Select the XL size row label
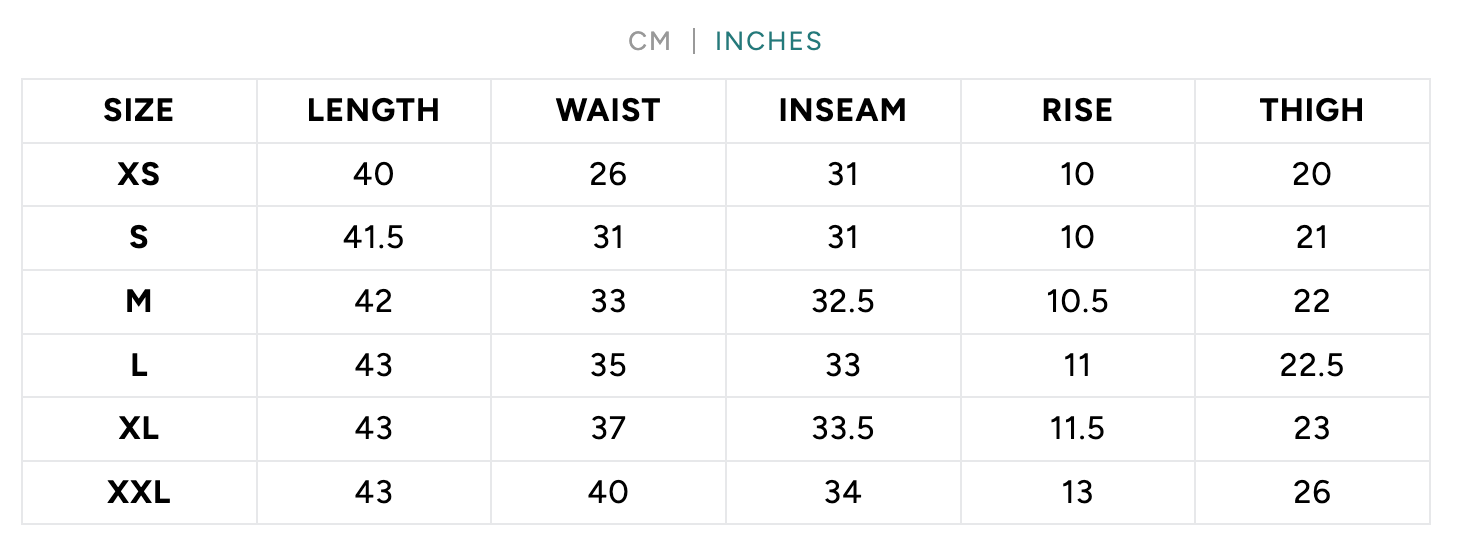 (x=139, y=429)
